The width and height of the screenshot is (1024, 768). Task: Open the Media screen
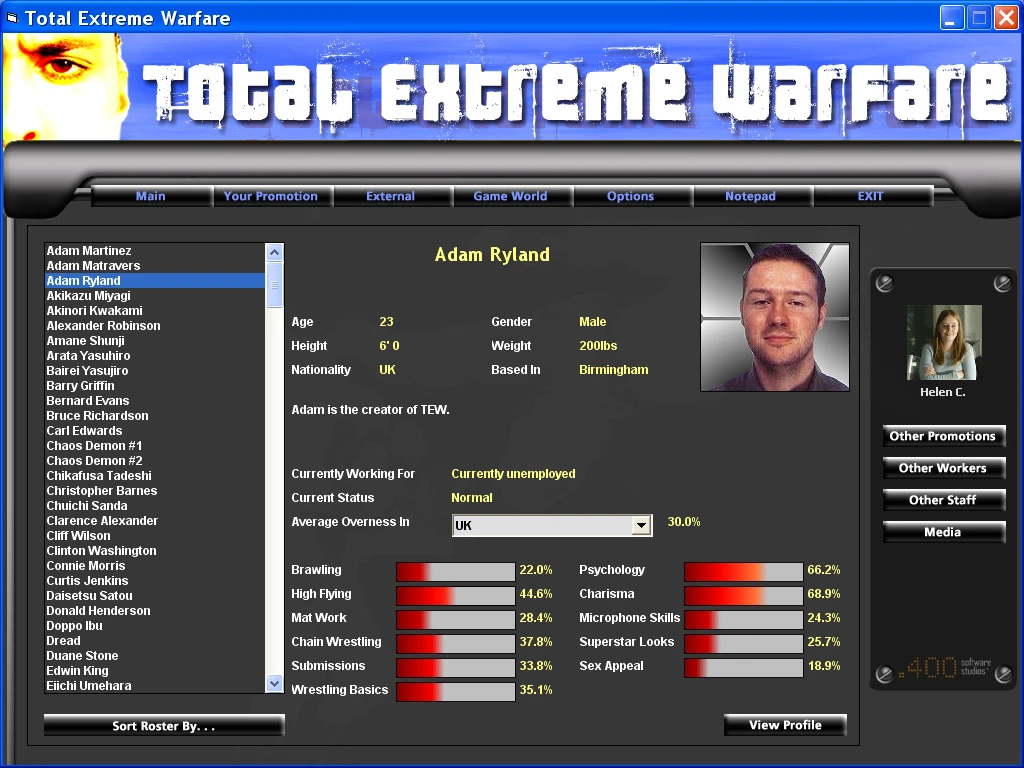click(943, 532)
